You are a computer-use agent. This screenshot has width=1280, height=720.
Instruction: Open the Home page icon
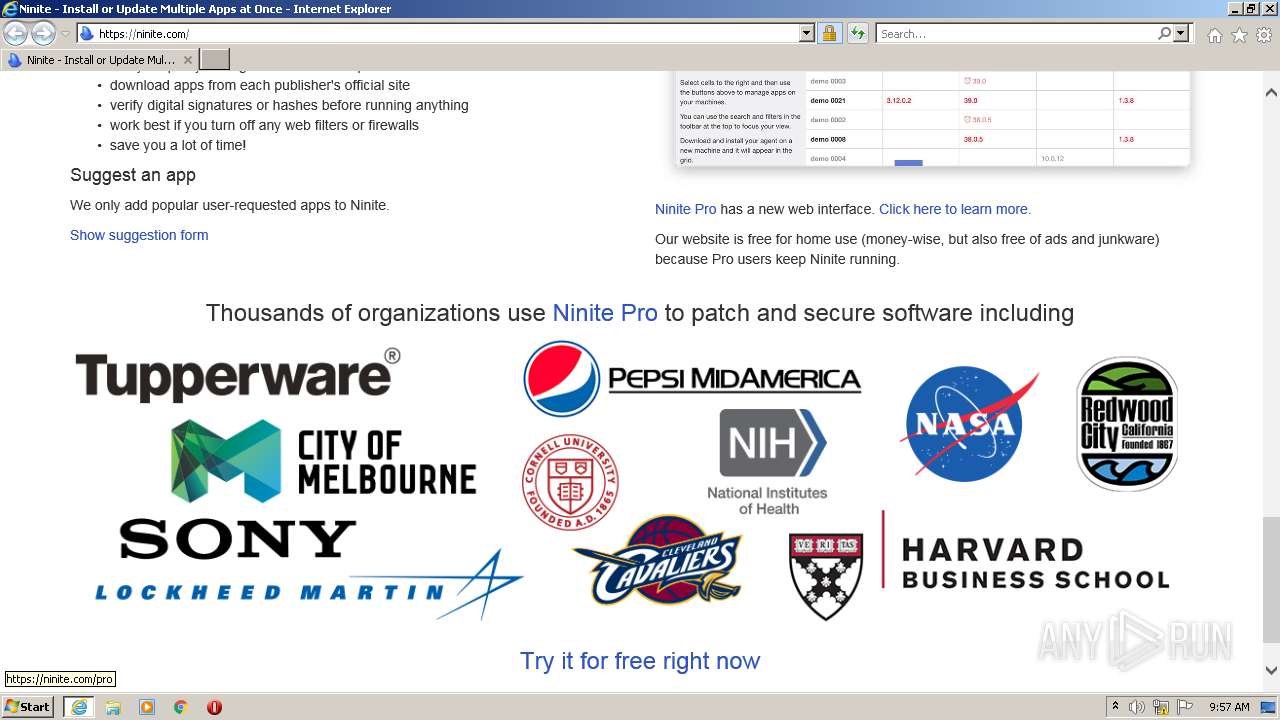[1214, 35]
